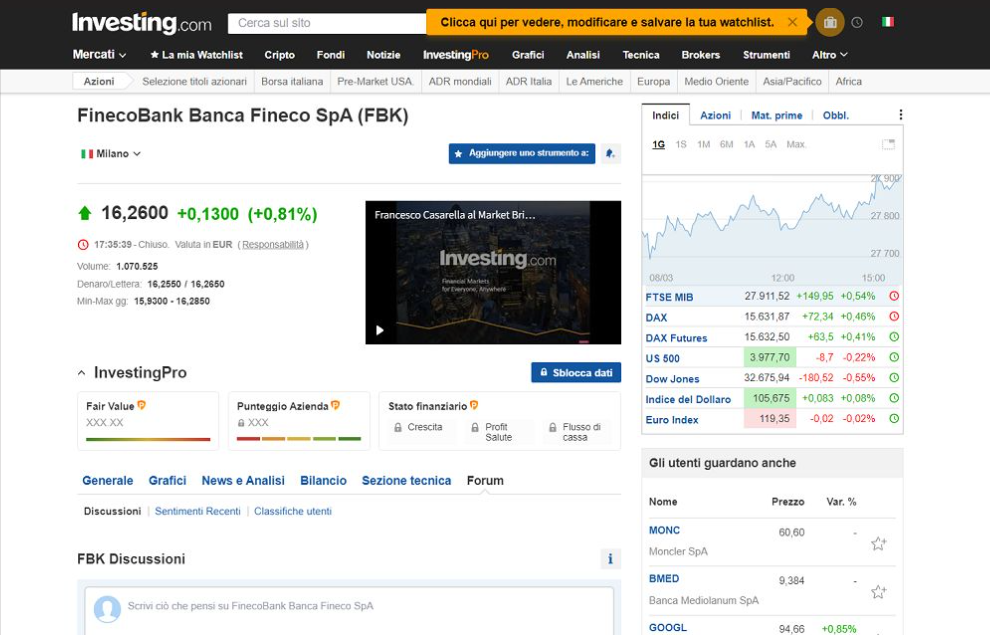Select the 6M chart timeframe
Viewport: 990px width, 635px height.
727,145
